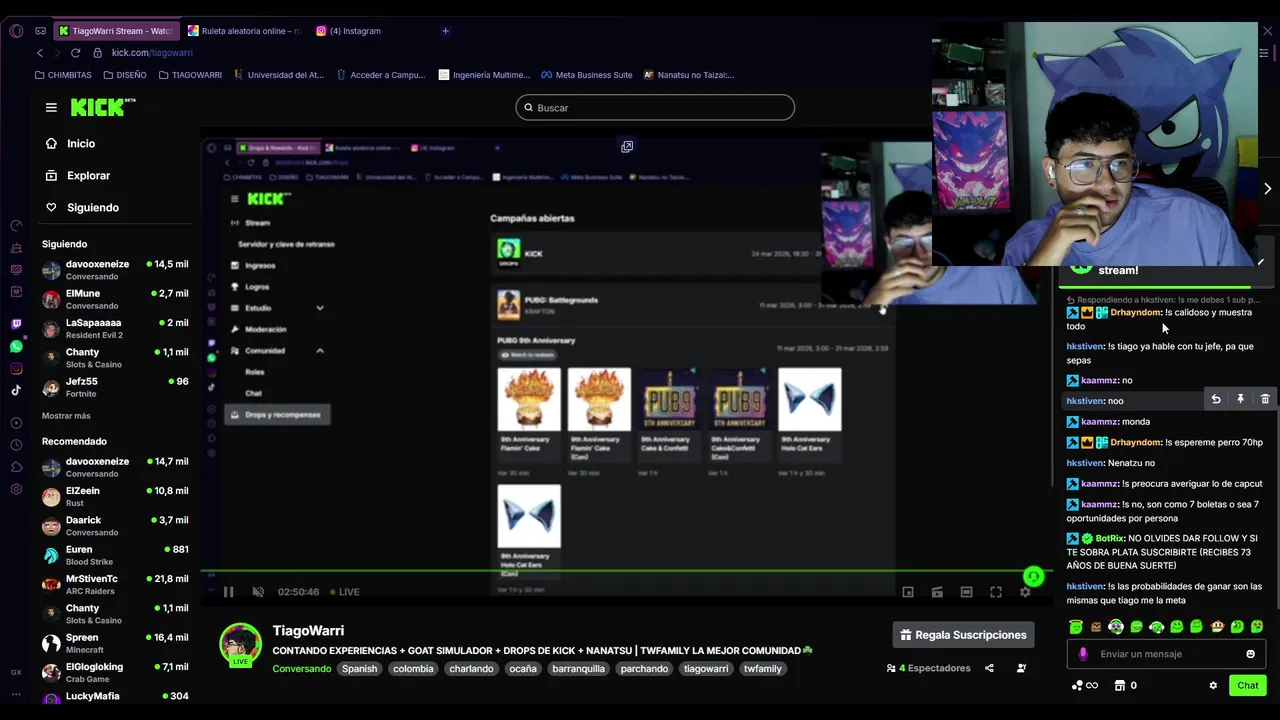This screenshot has width=1280, height=720.
Task: Open a new browser tab
Action: point(445,31)
